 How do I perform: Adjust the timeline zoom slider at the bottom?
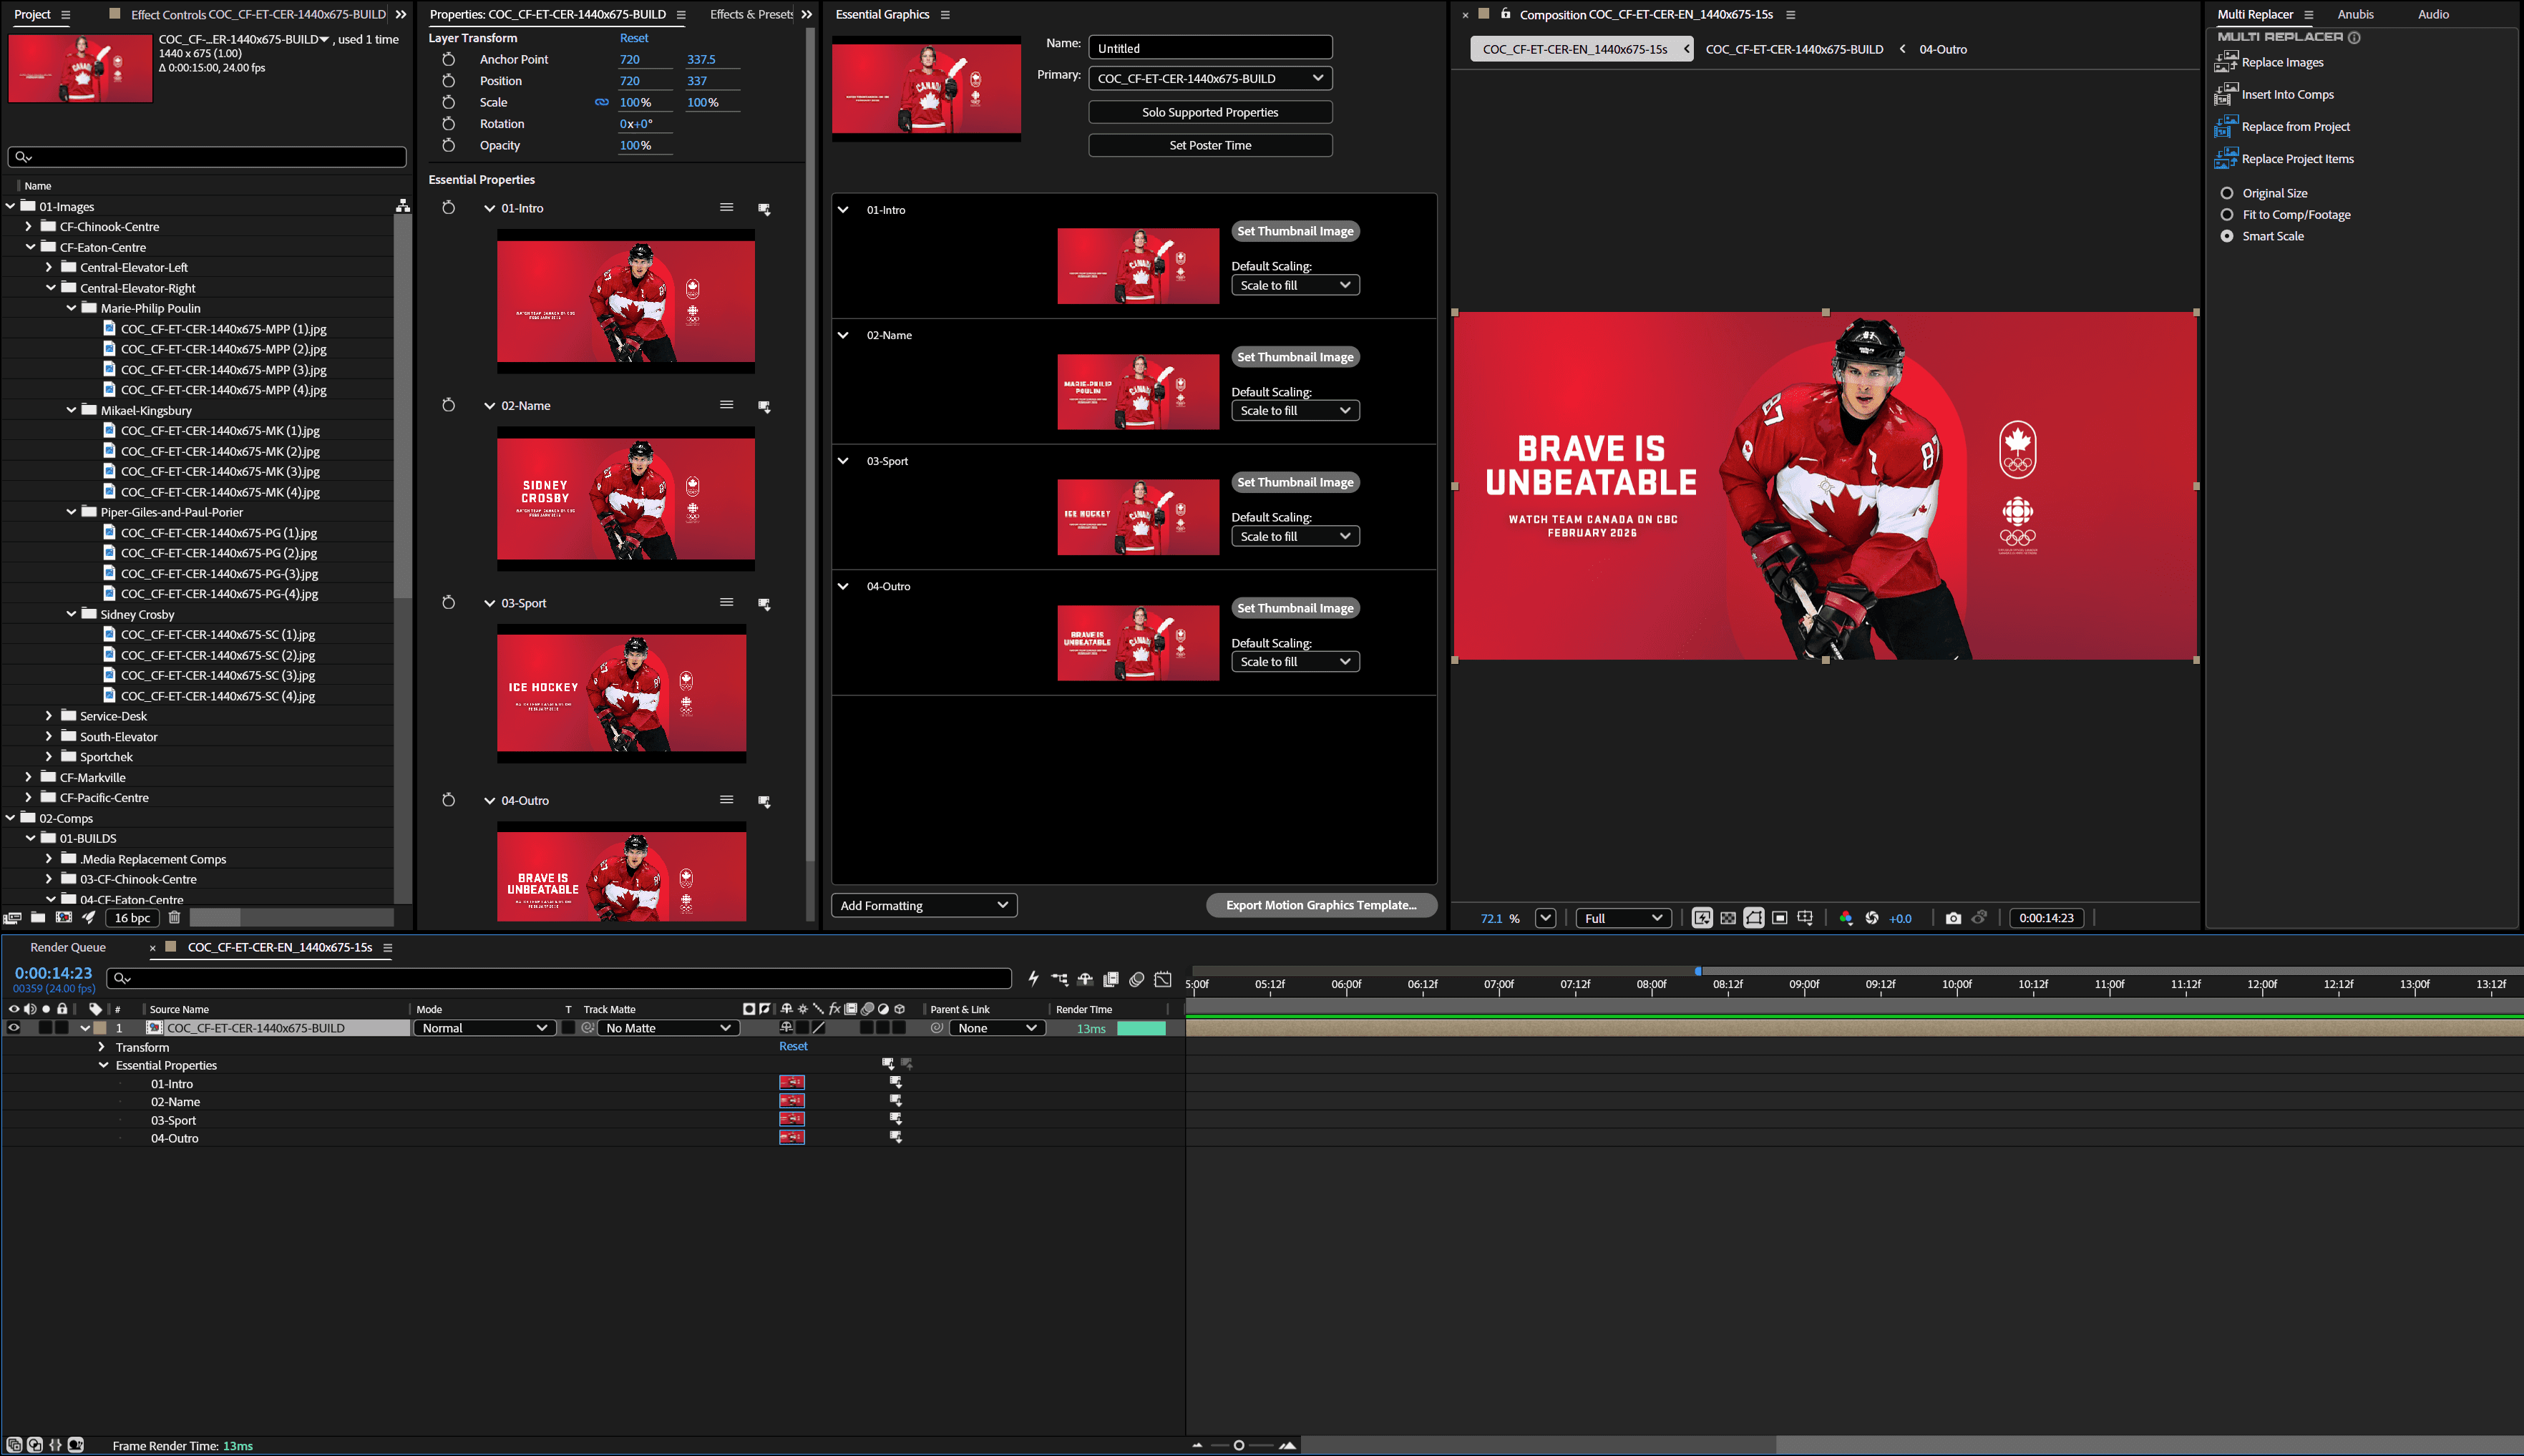click(1239, 1445)
